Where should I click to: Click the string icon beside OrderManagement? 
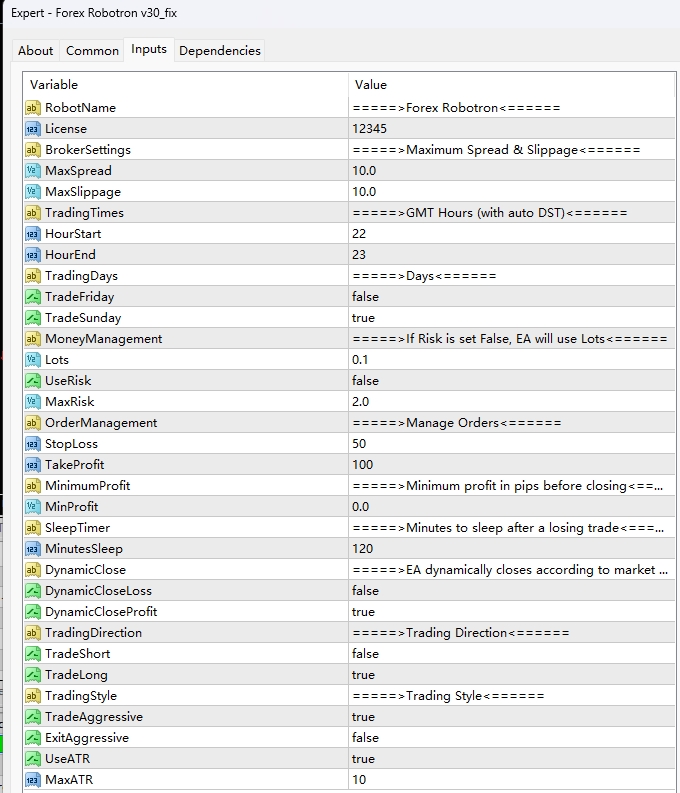(x=32, y=423)
